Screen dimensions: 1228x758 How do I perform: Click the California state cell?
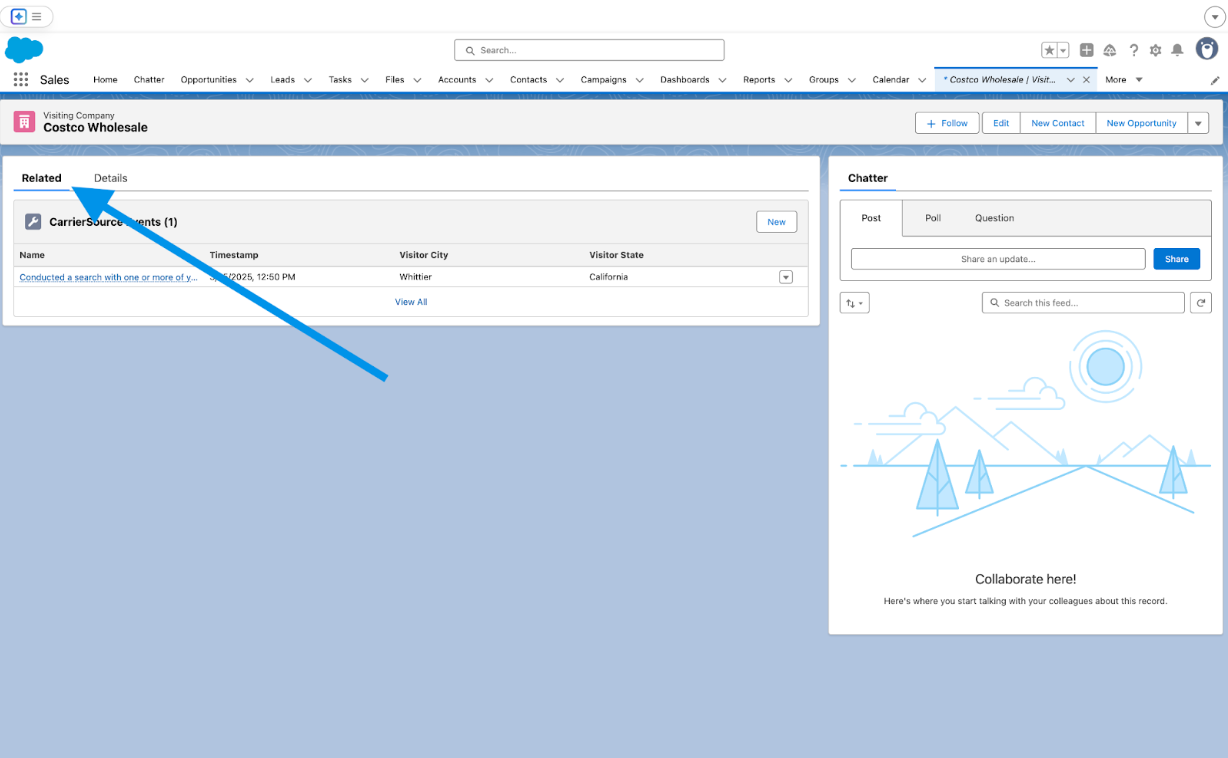click(x=609, y=277)
